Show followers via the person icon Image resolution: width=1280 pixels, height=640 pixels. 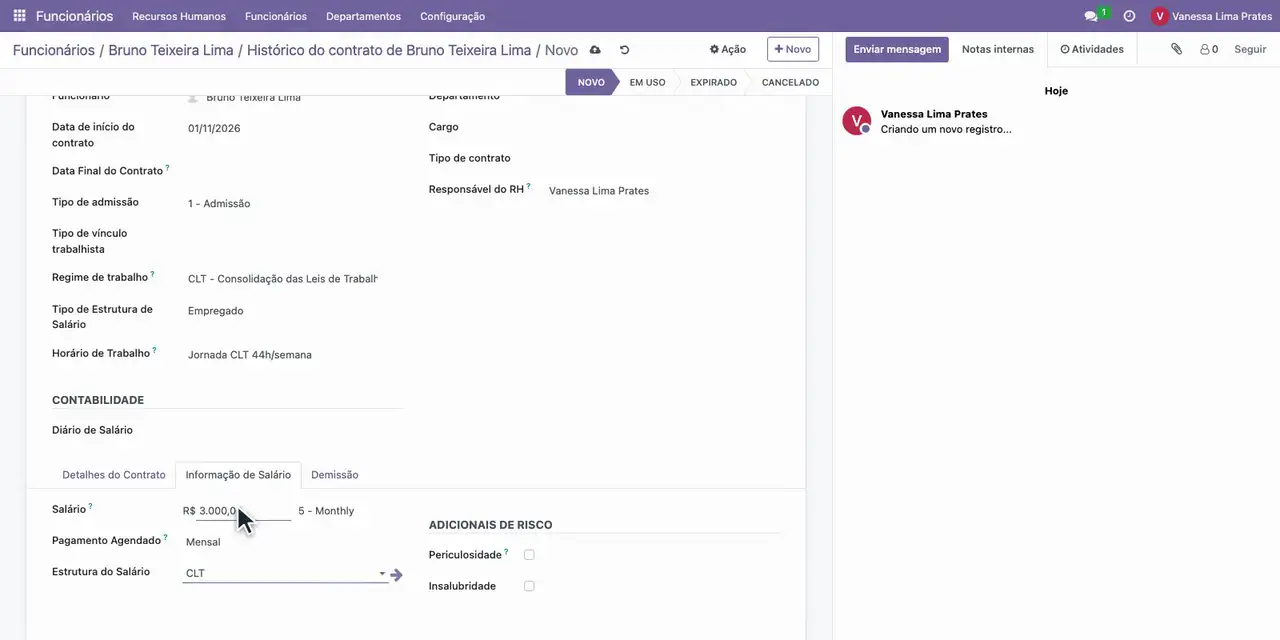click(x=1209, y=49)
